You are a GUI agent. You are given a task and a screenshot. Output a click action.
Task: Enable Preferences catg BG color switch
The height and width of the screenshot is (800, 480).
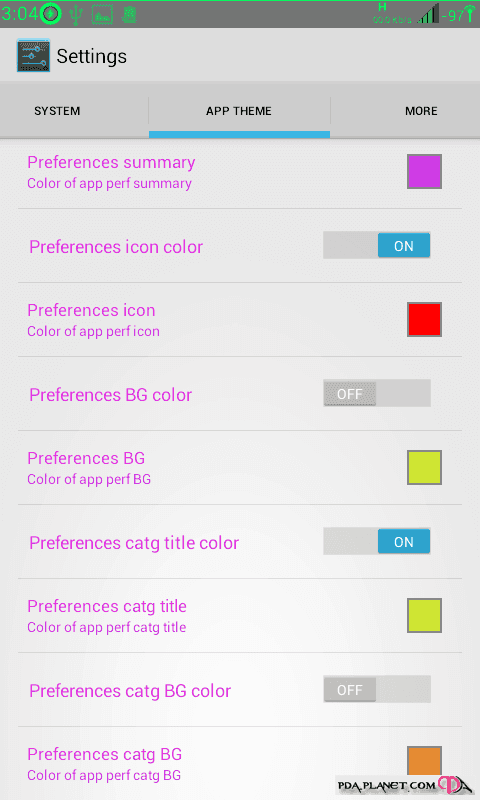pos(377,689)
